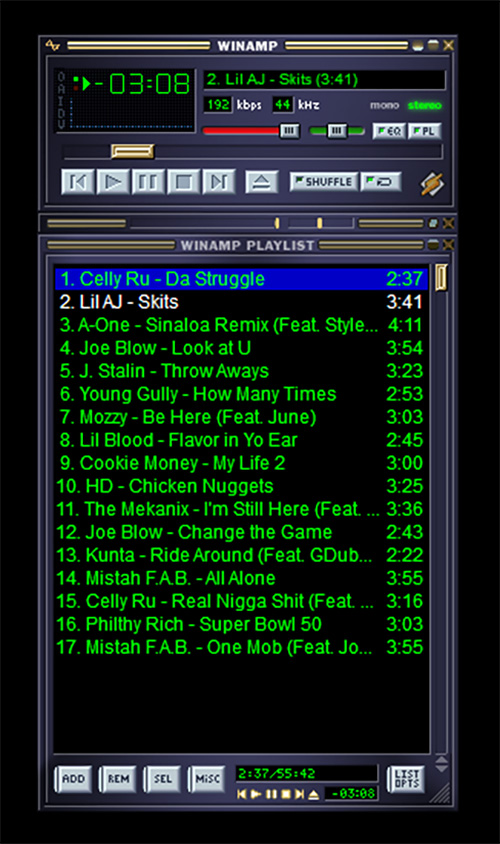Click the volume slider handle
Screen dimensions: 500x844
(290, 131)
